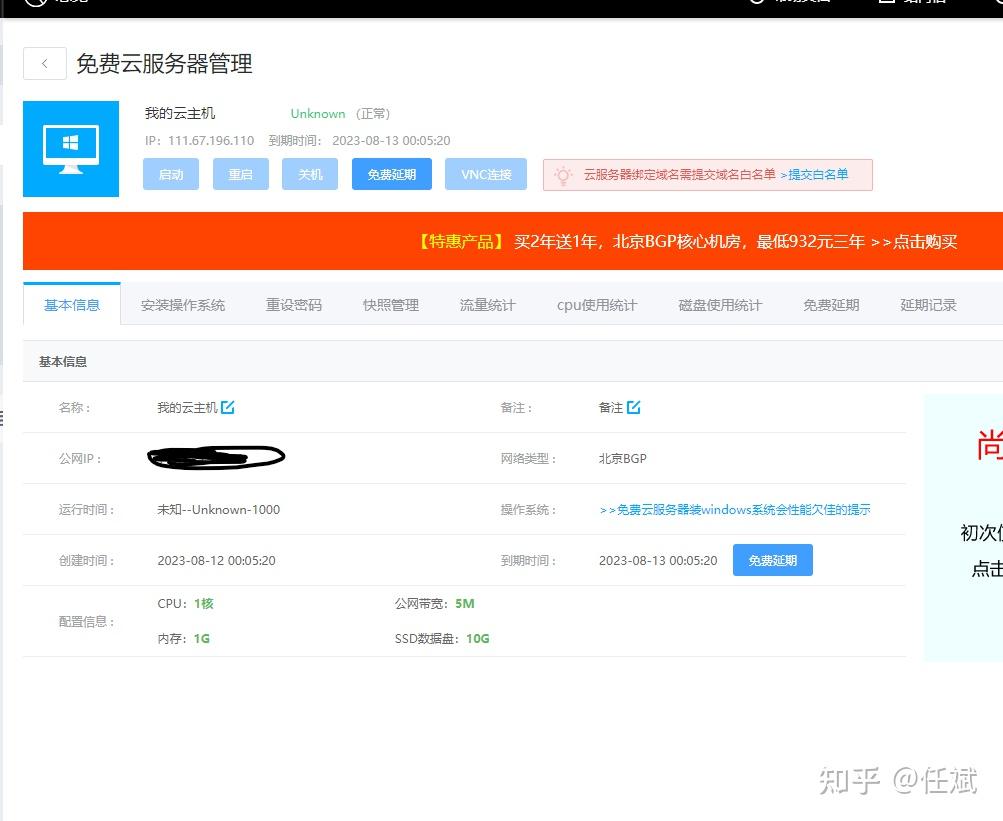Select the 基本信息 tab
The height and width of the screenshot is (821, 1003).
click(x=72, y=305)
